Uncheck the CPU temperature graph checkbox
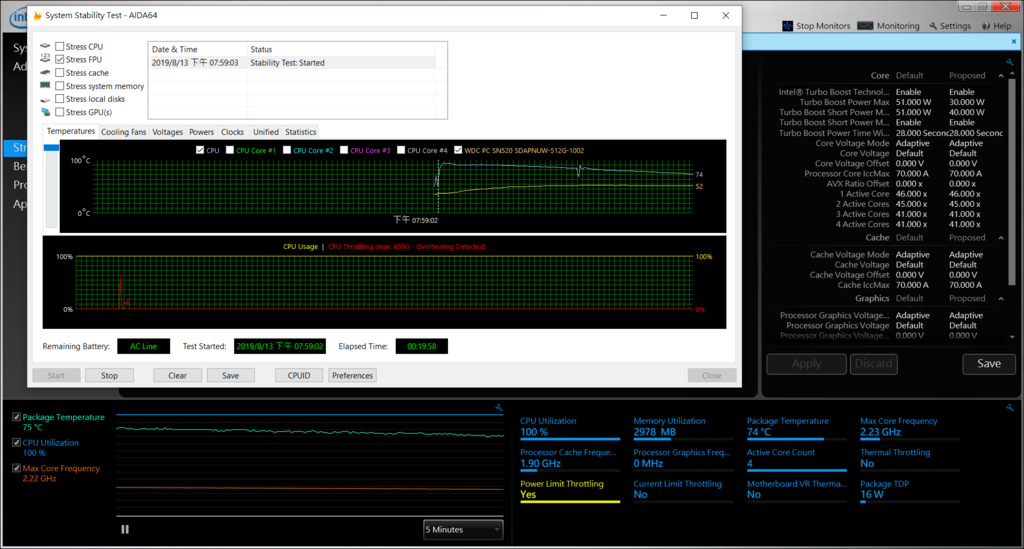This screenshot has width=1024, height=549. tap(200, 150)
